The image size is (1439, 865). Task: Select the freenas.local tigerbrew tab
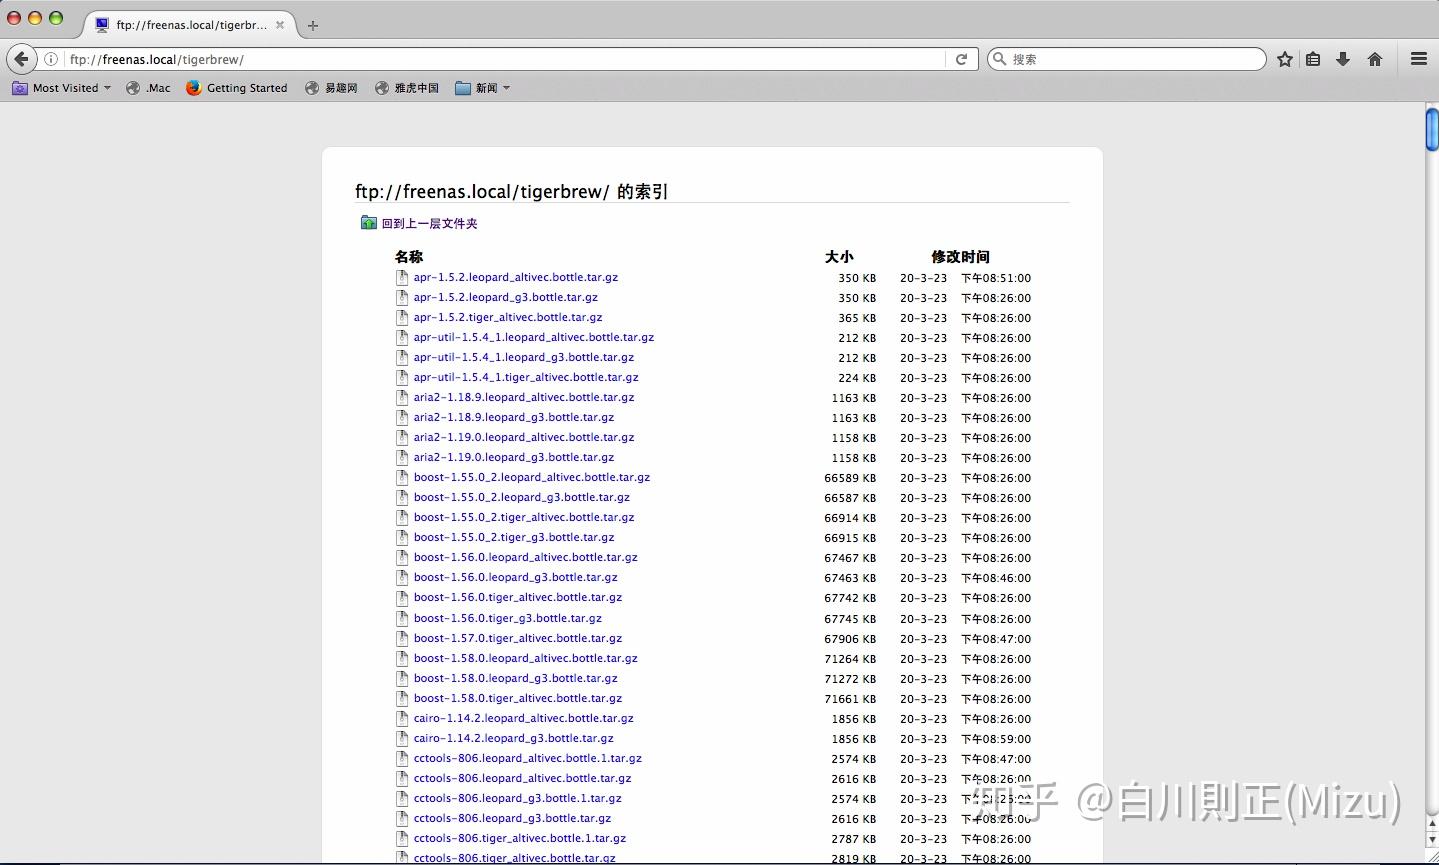click(190, 27)
